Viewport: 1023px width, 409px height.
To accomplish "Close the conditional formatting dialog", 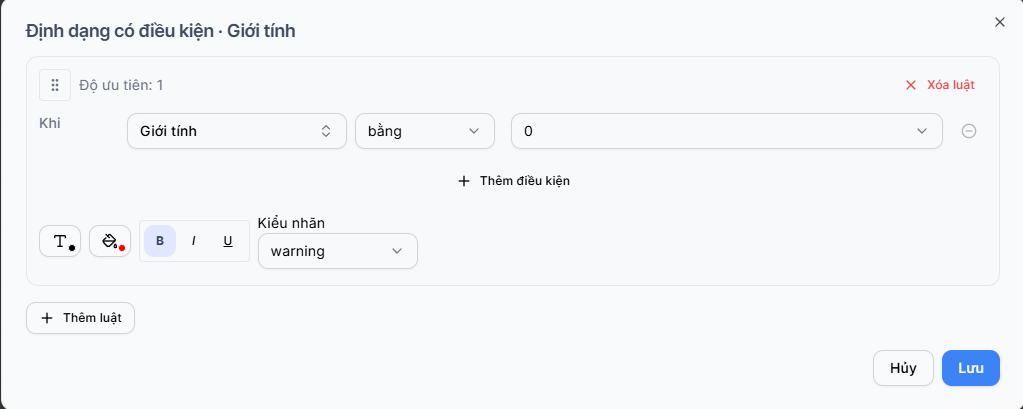I will (x=1000, y=22).
